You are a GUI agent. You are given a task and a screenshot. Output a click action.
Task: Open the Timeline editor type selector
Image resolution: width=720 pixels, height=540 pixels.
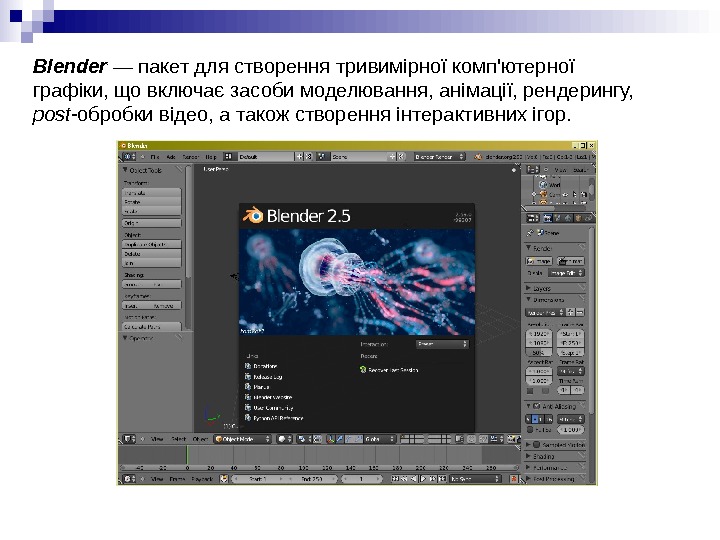click(129, 479)
